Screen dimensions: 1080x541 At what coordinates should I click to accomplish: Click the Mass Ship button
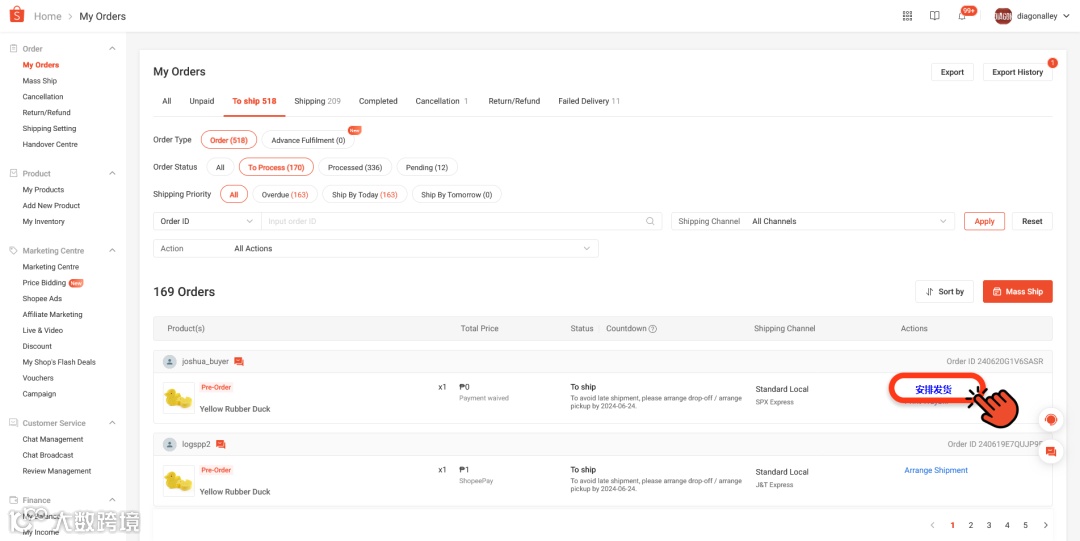(x=1017, y=292)
